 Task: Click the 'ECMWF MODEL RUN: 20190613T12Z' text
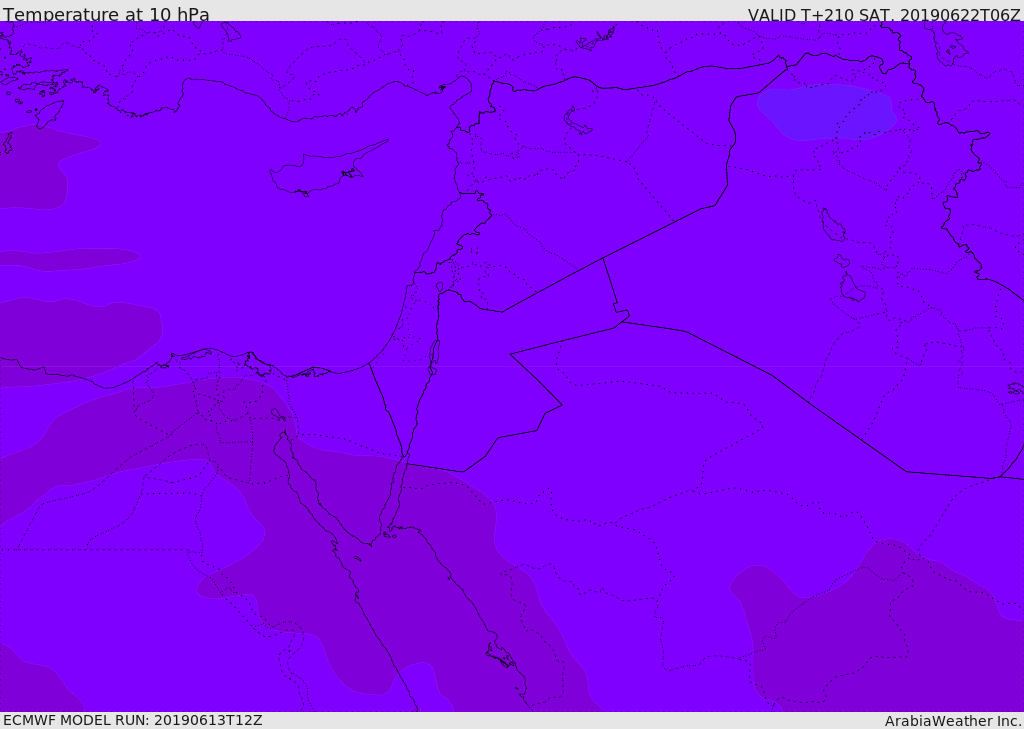pos(133,720)
